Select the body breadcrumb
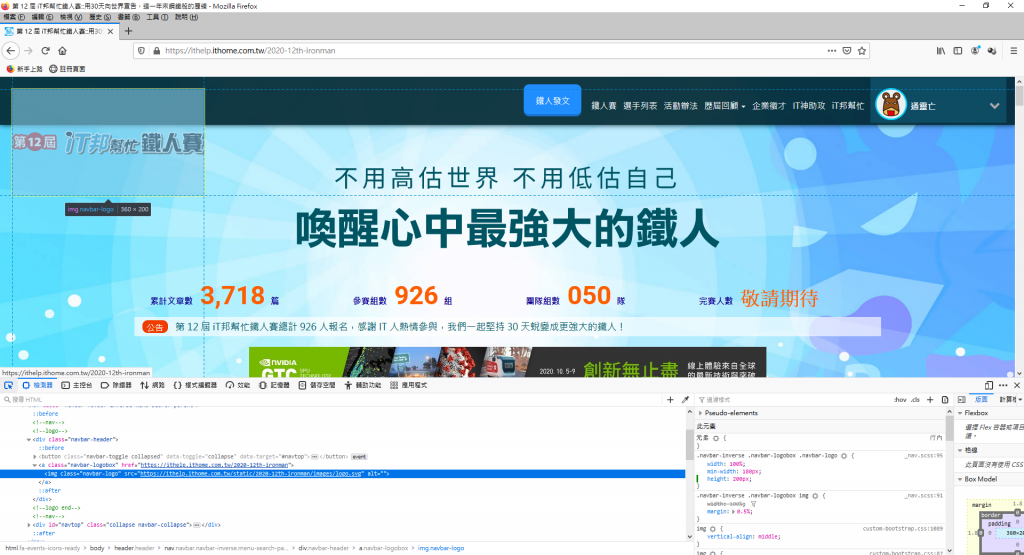This screenshot has width=1024, height=555. (97, 548)
